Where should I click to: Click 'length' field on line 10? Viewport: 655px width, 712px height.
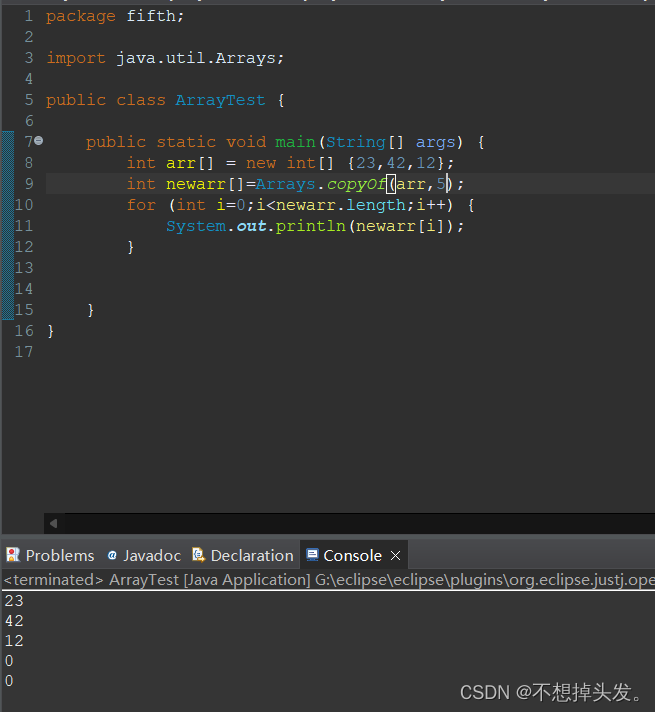(x=376, y=205)
